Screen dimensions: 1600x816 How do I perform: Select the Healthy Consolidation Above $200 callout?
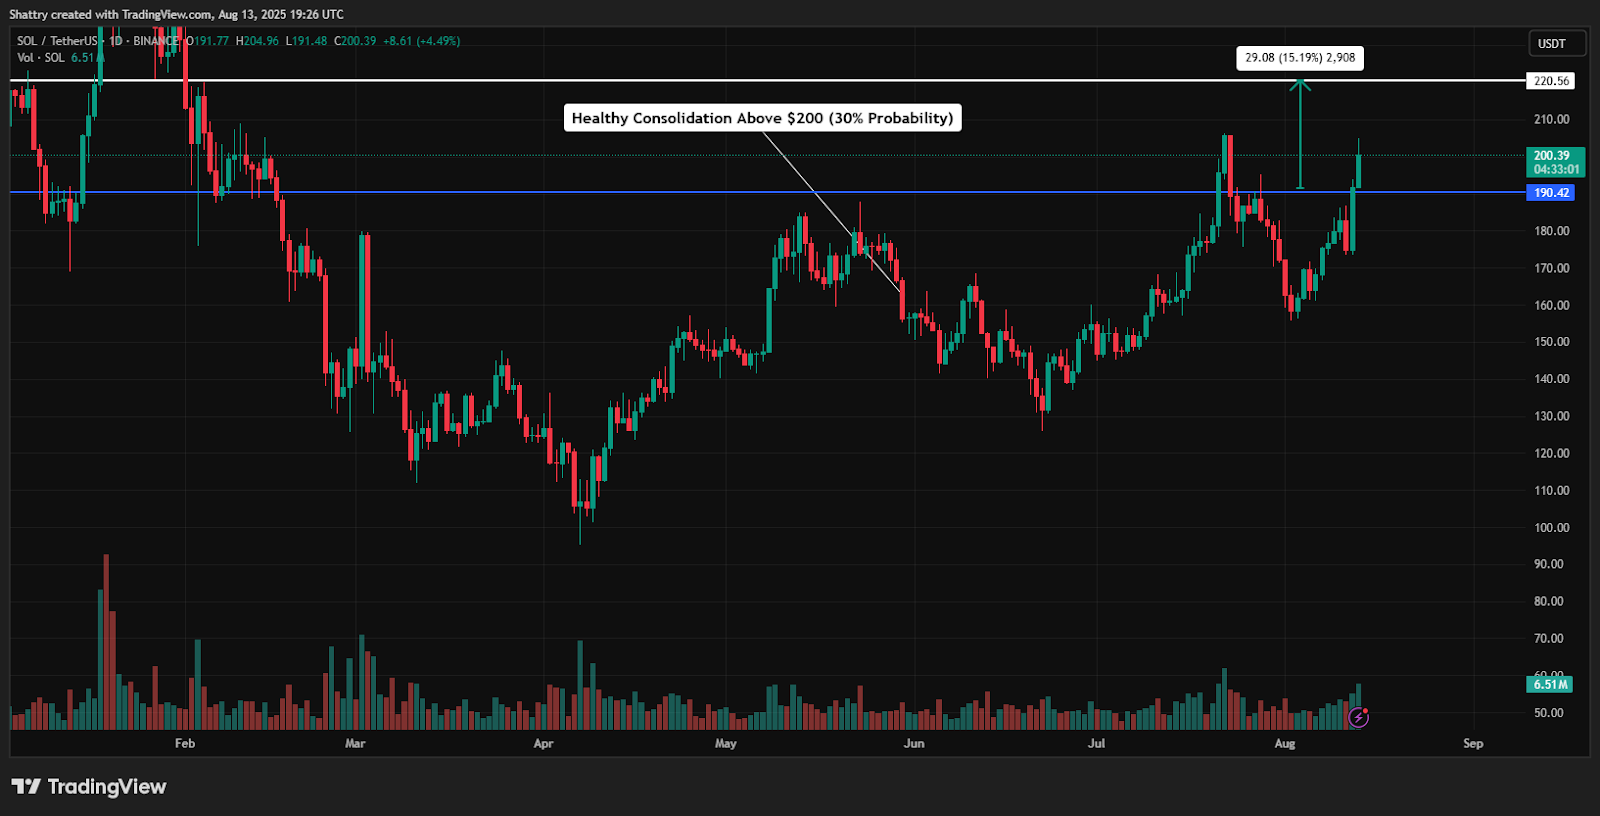[x=762, y=118]
